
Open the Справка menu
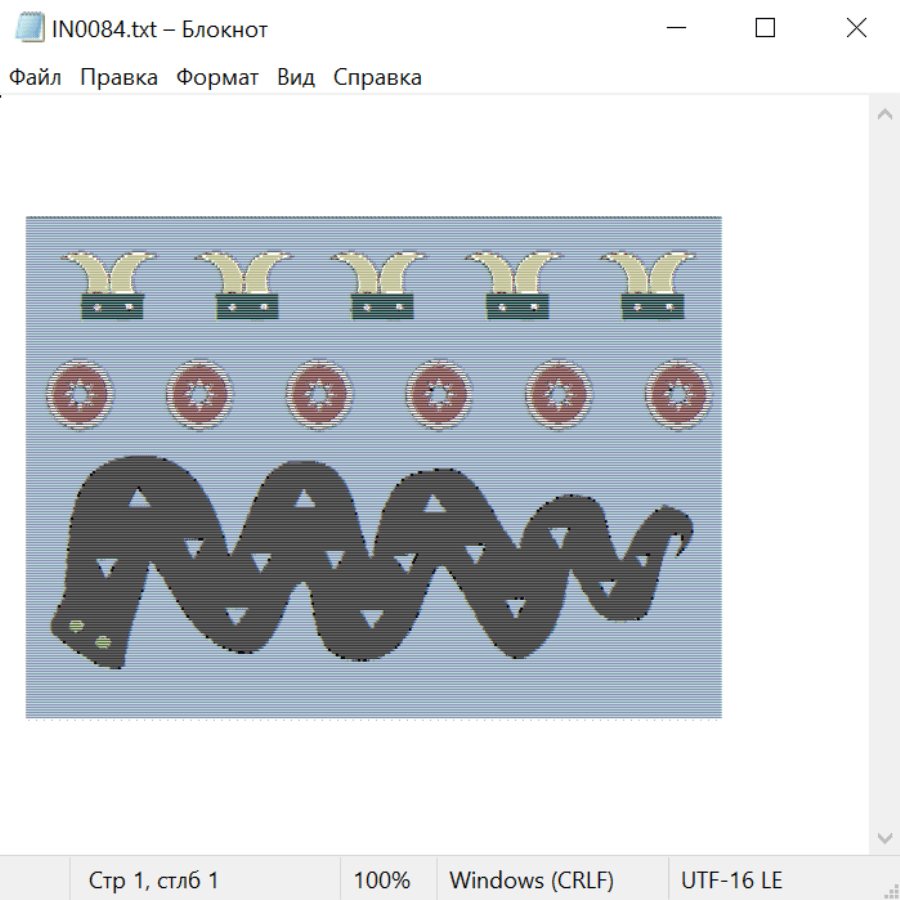tap(377, 78)
